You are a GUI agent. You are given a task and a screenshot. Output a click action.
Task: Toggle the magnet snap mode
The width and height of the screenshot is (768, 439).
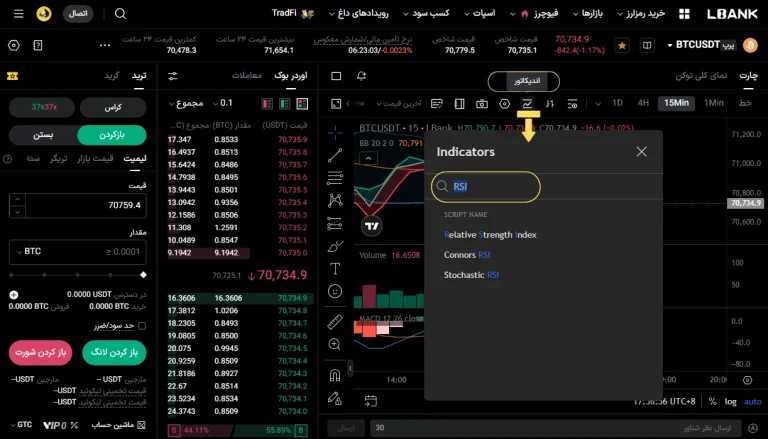coord(335,375)
